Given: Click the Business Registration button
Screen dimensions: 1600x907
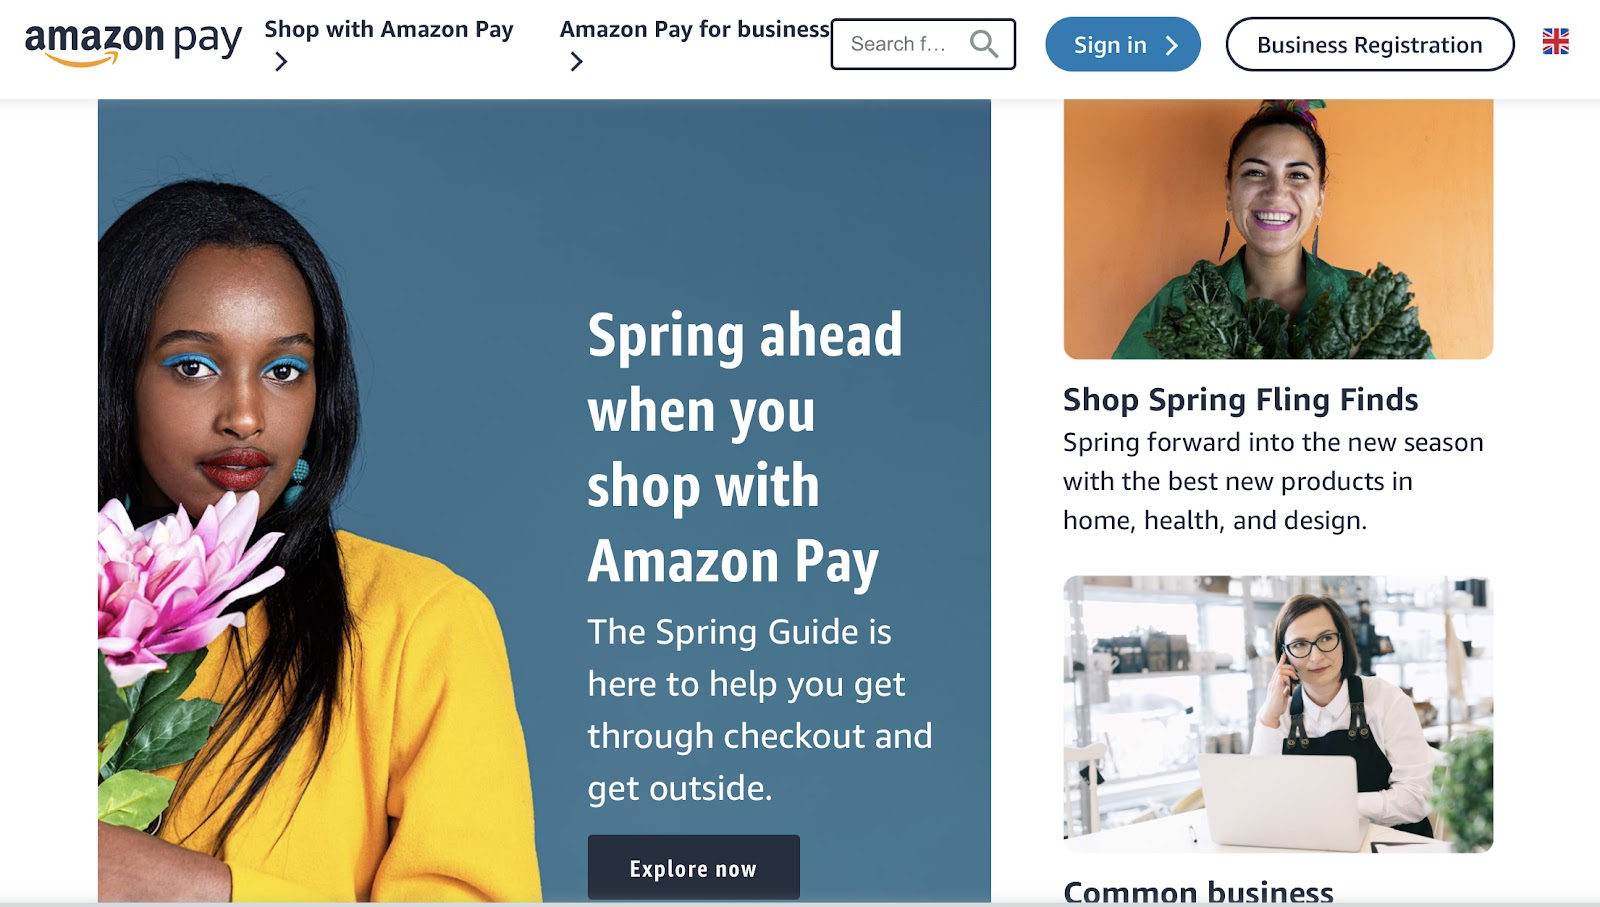Looking at the screenshot, I should click(x=1370, y=44).
